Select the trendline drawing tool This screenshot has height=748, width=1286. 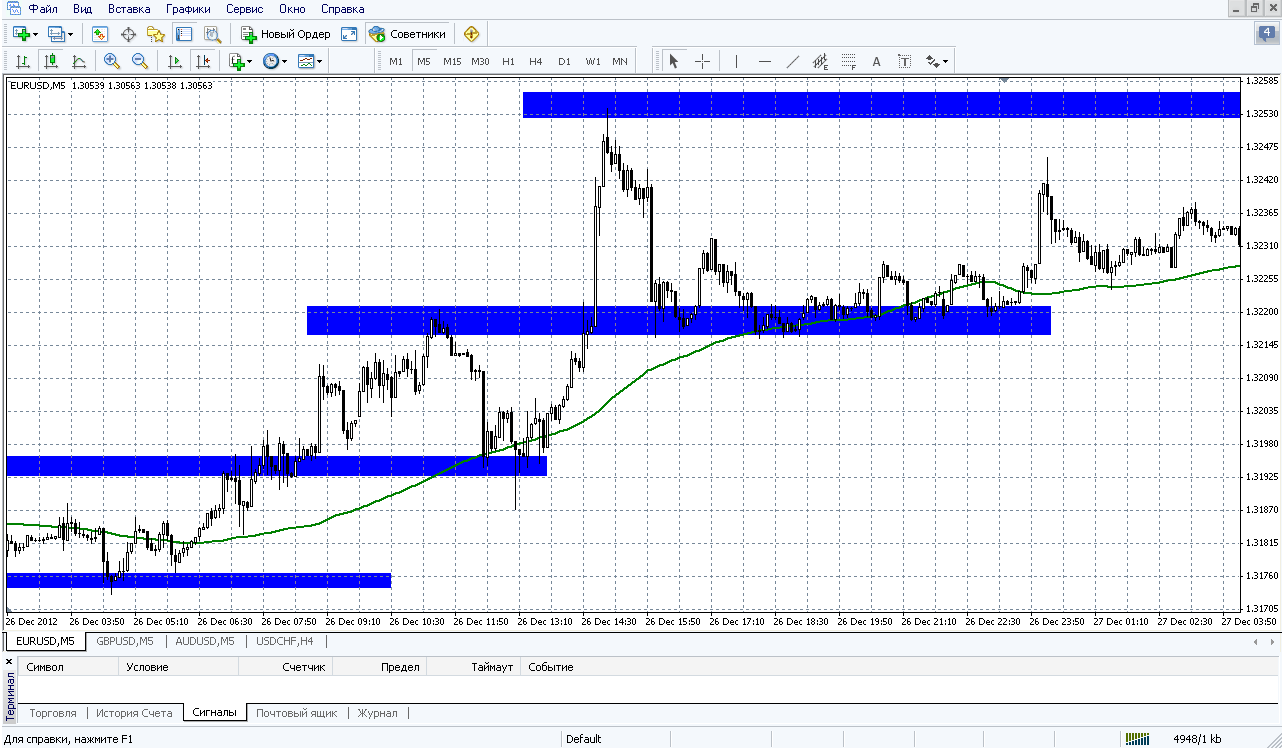[793, 61]
